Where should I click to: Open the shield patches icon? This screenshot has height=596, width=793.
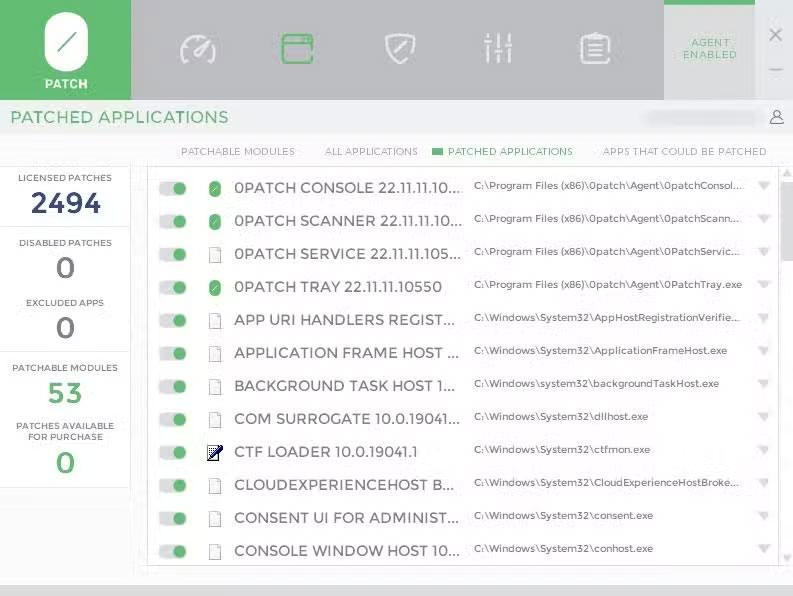pos(400,48)
